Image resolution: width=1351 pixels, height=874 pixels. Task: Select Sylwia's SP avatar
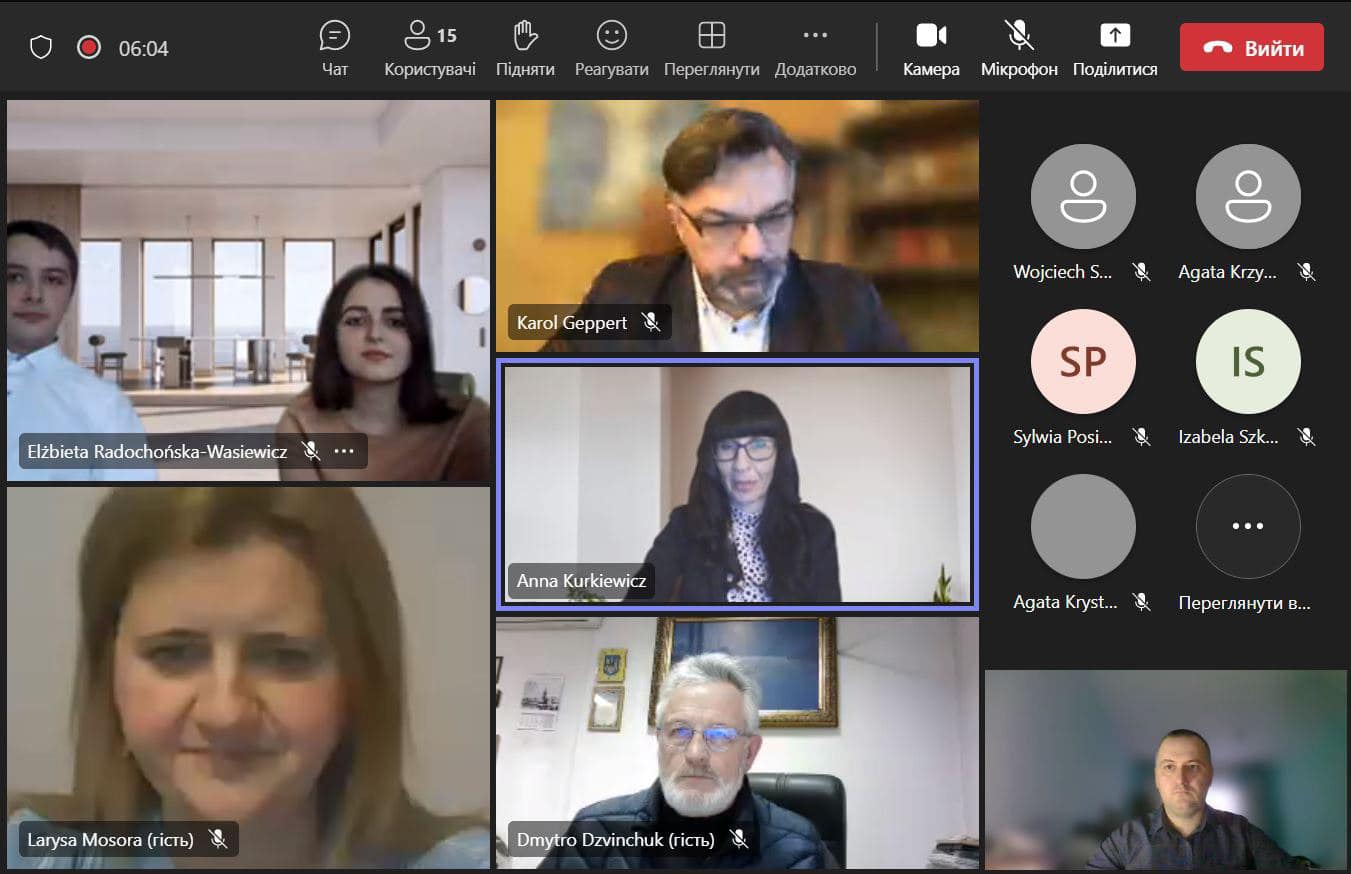[1083, 362]
